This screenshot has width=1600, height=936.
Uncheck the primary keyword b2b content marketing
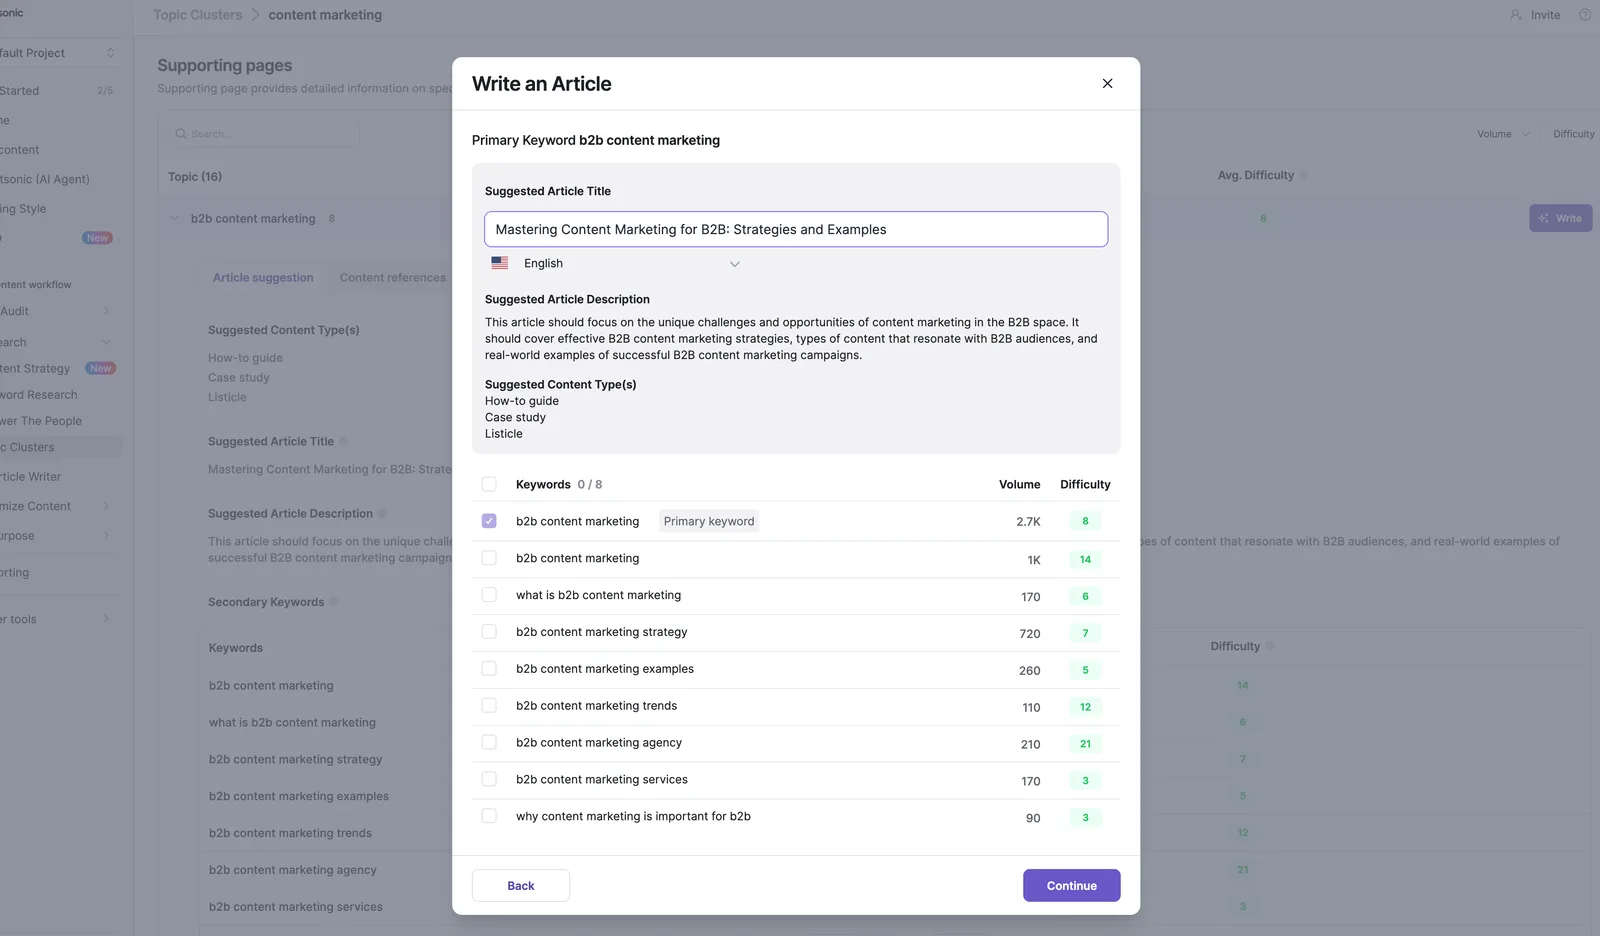coord(489,521)
